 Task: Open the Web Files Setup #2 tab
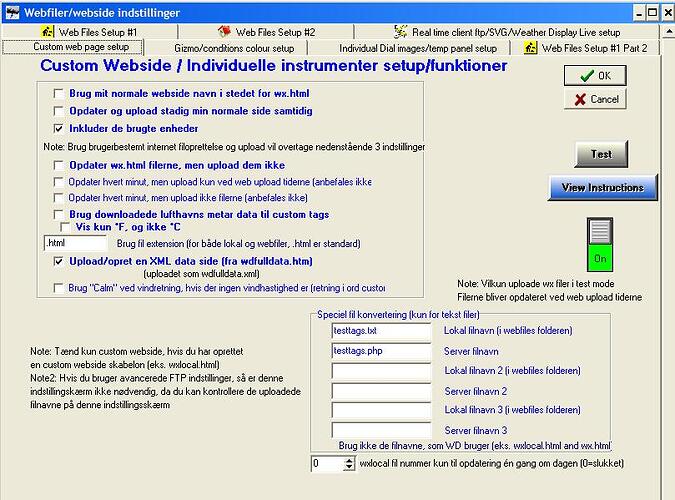coord(266,32)
